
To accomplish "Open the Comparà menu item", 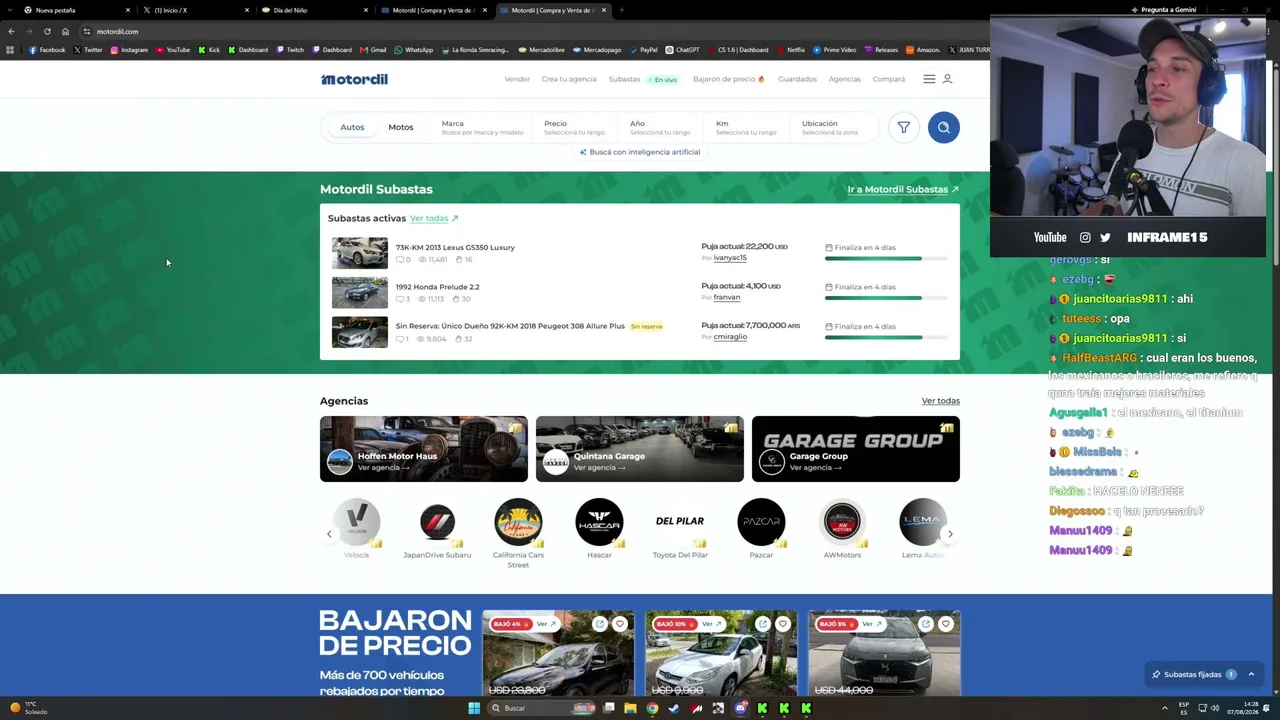I will pyautogui.click(x=889, y=79).
